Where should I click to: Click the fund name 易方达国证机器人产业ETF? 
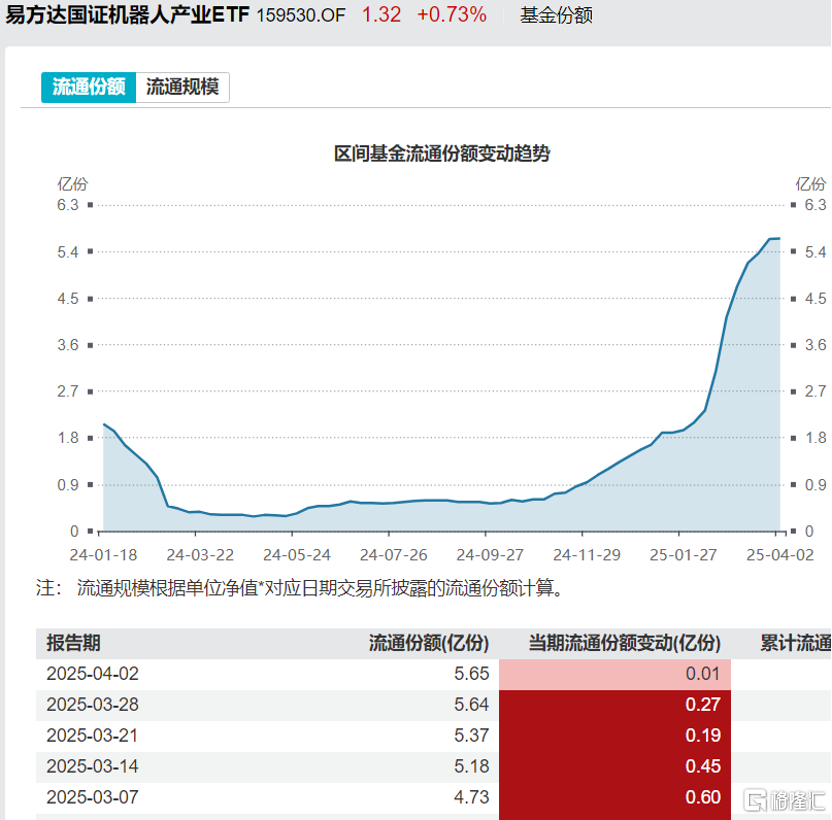tap(127, 15)
